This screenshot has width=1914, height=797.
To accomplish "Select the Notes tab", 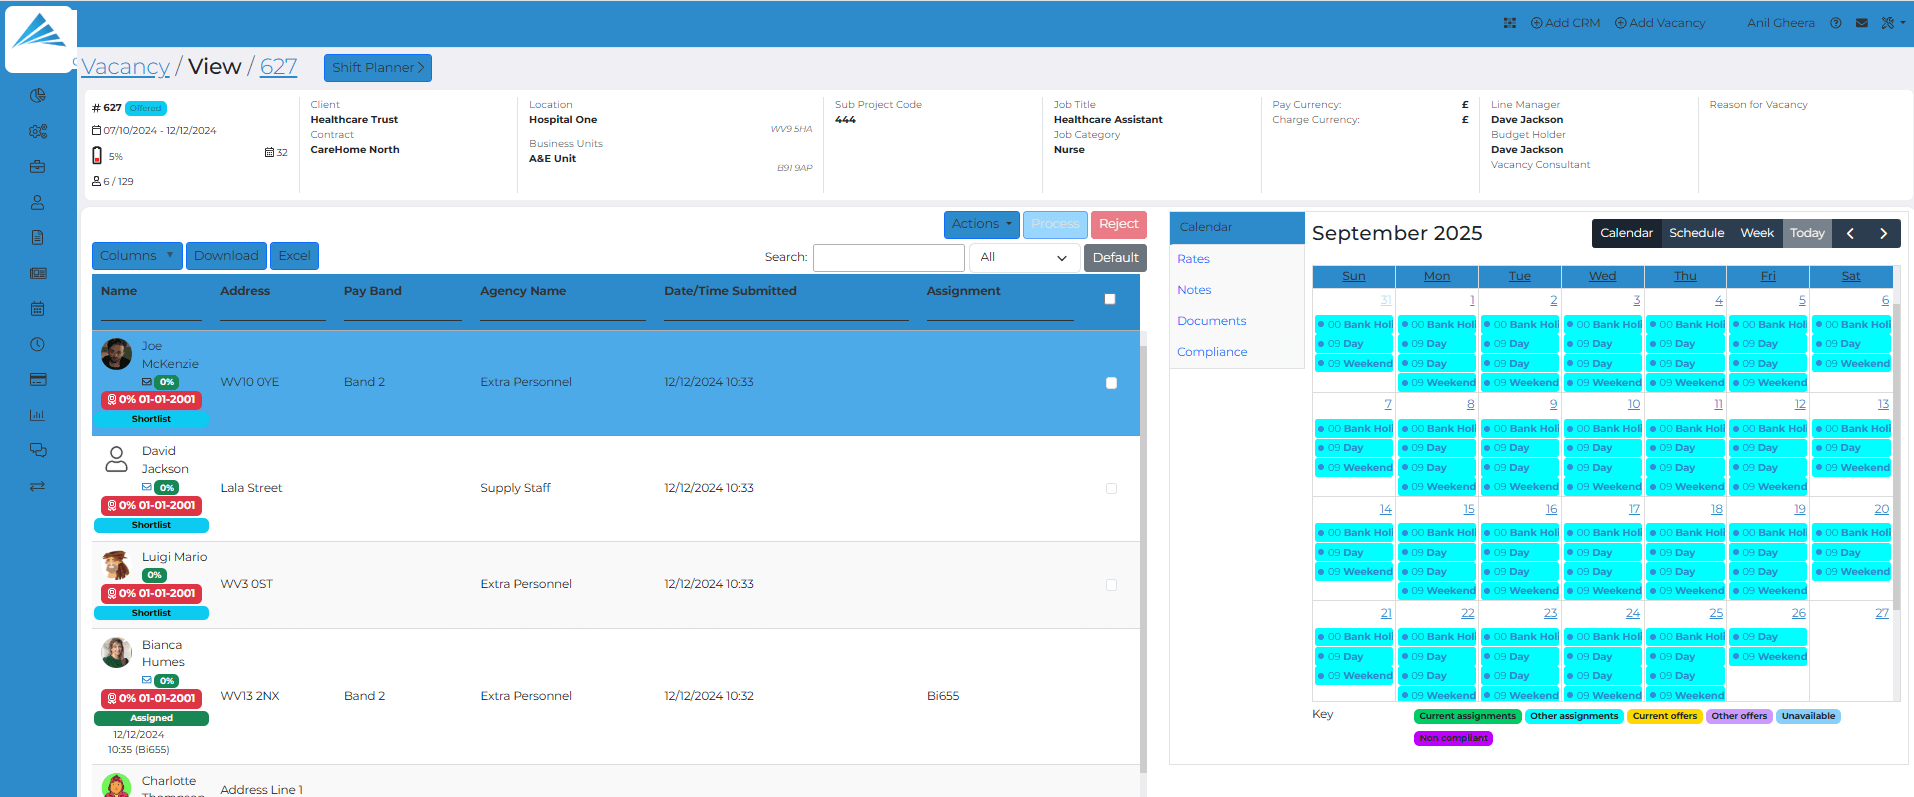I will point(1194,290).
